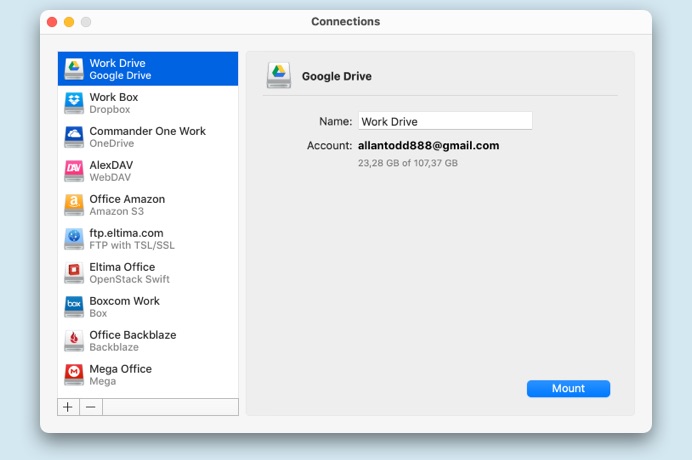692x460 pixels.
Task: Click the Amazon S3 icon beside Office Amazon
Action: coord(74,205)
